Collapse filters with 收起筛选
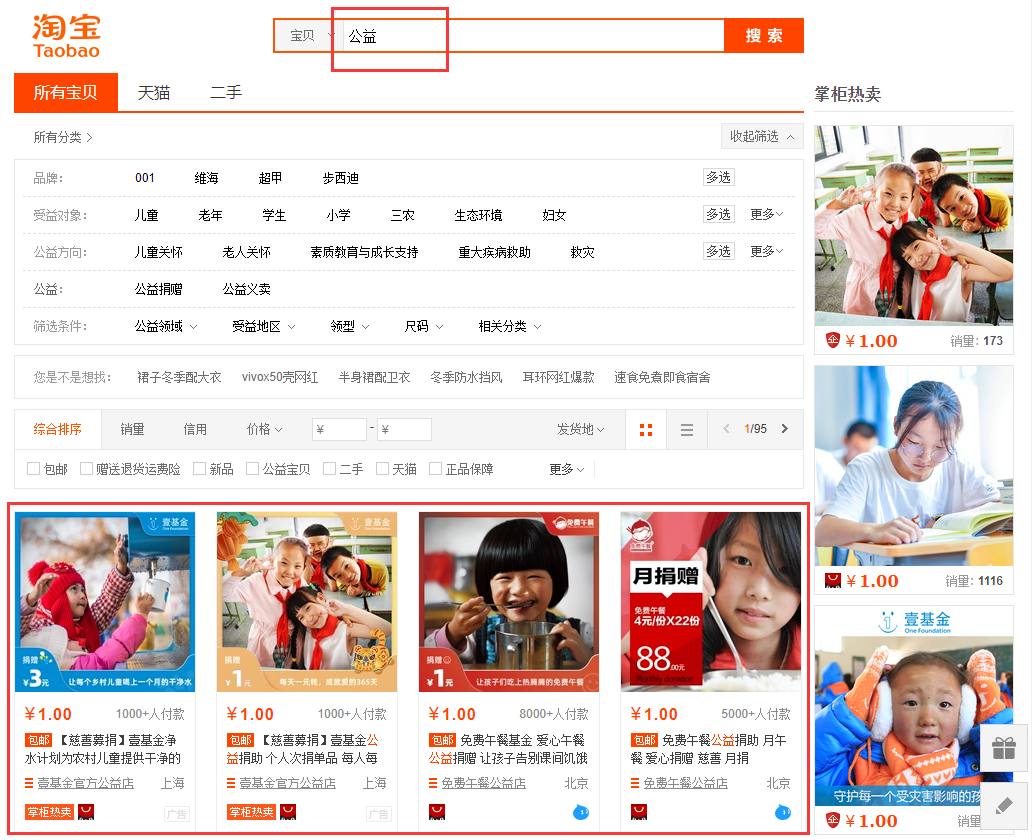Image resolution: width=1032 pixels, height=840 pixels. click(x=761, y=136)
